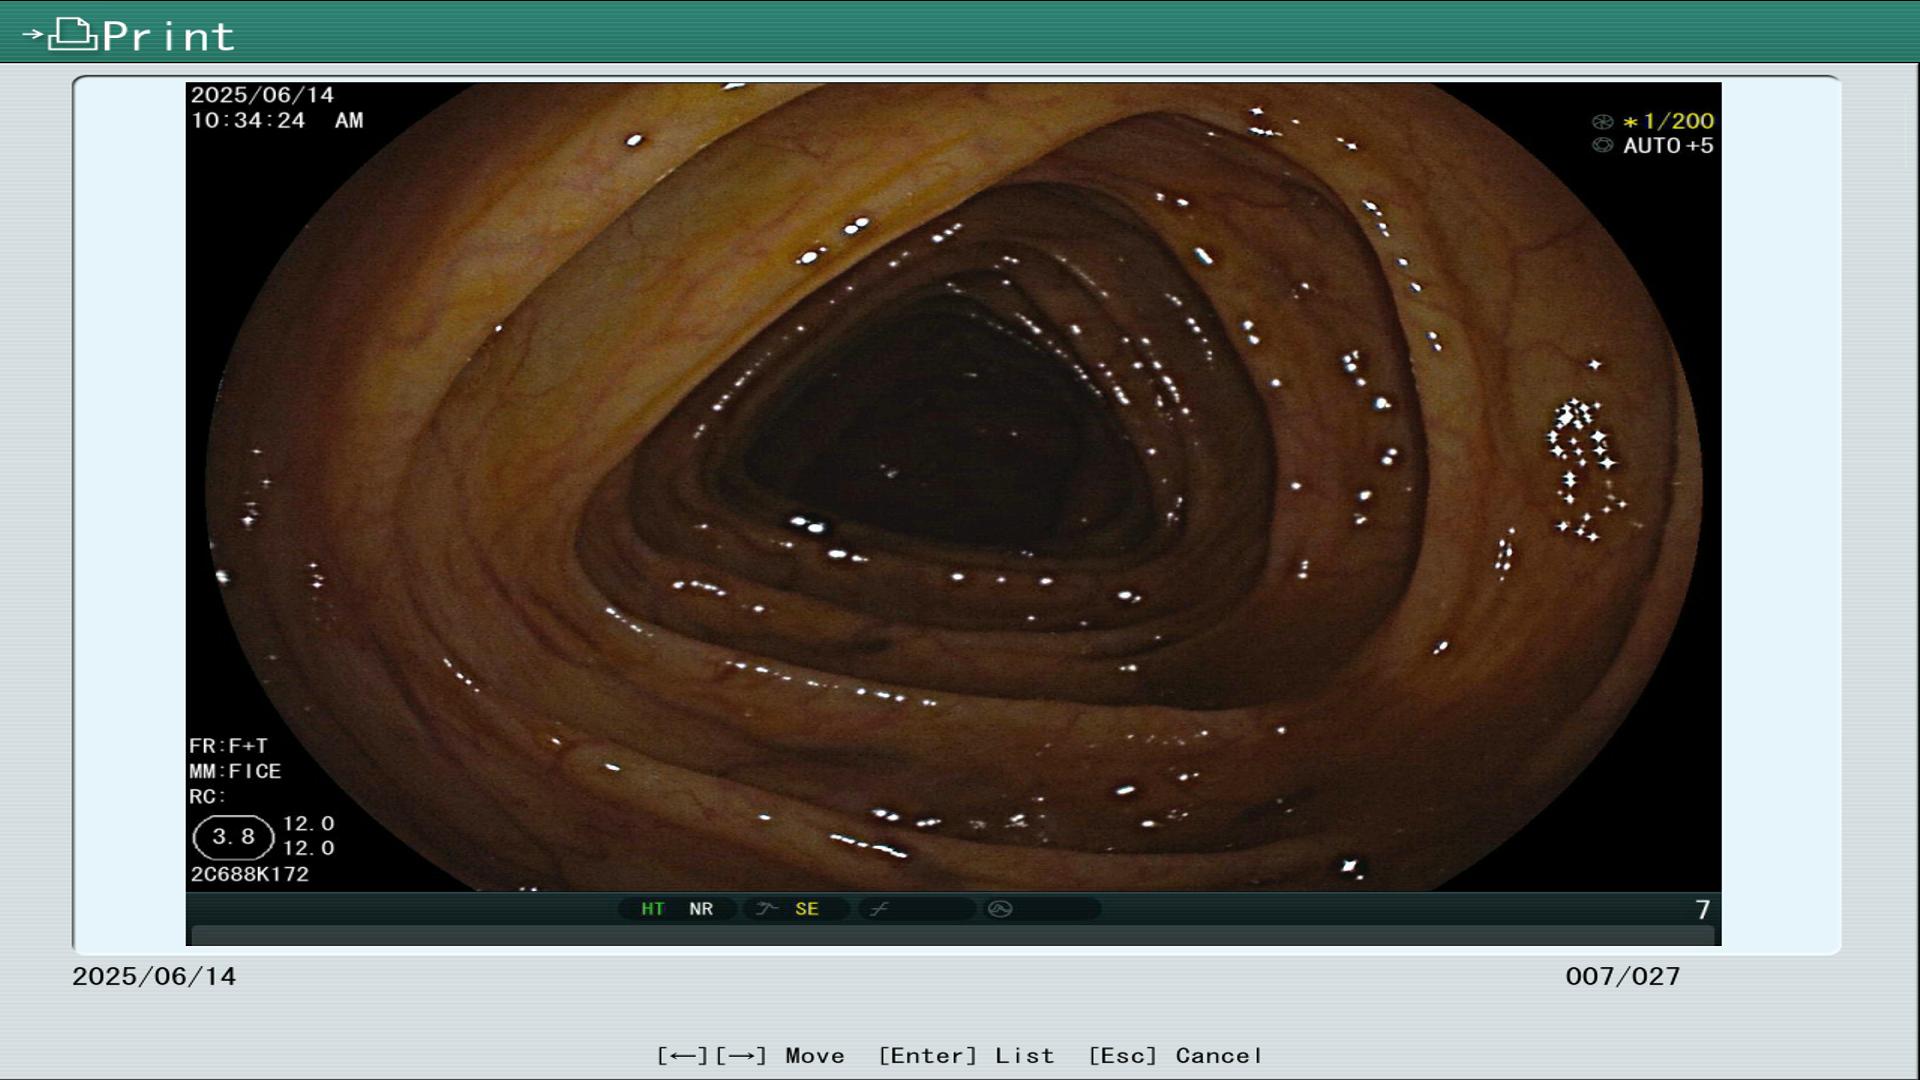
Task: Click the left arrow Move key hint
Action: pyautogui.click(x=682, y=1056)
